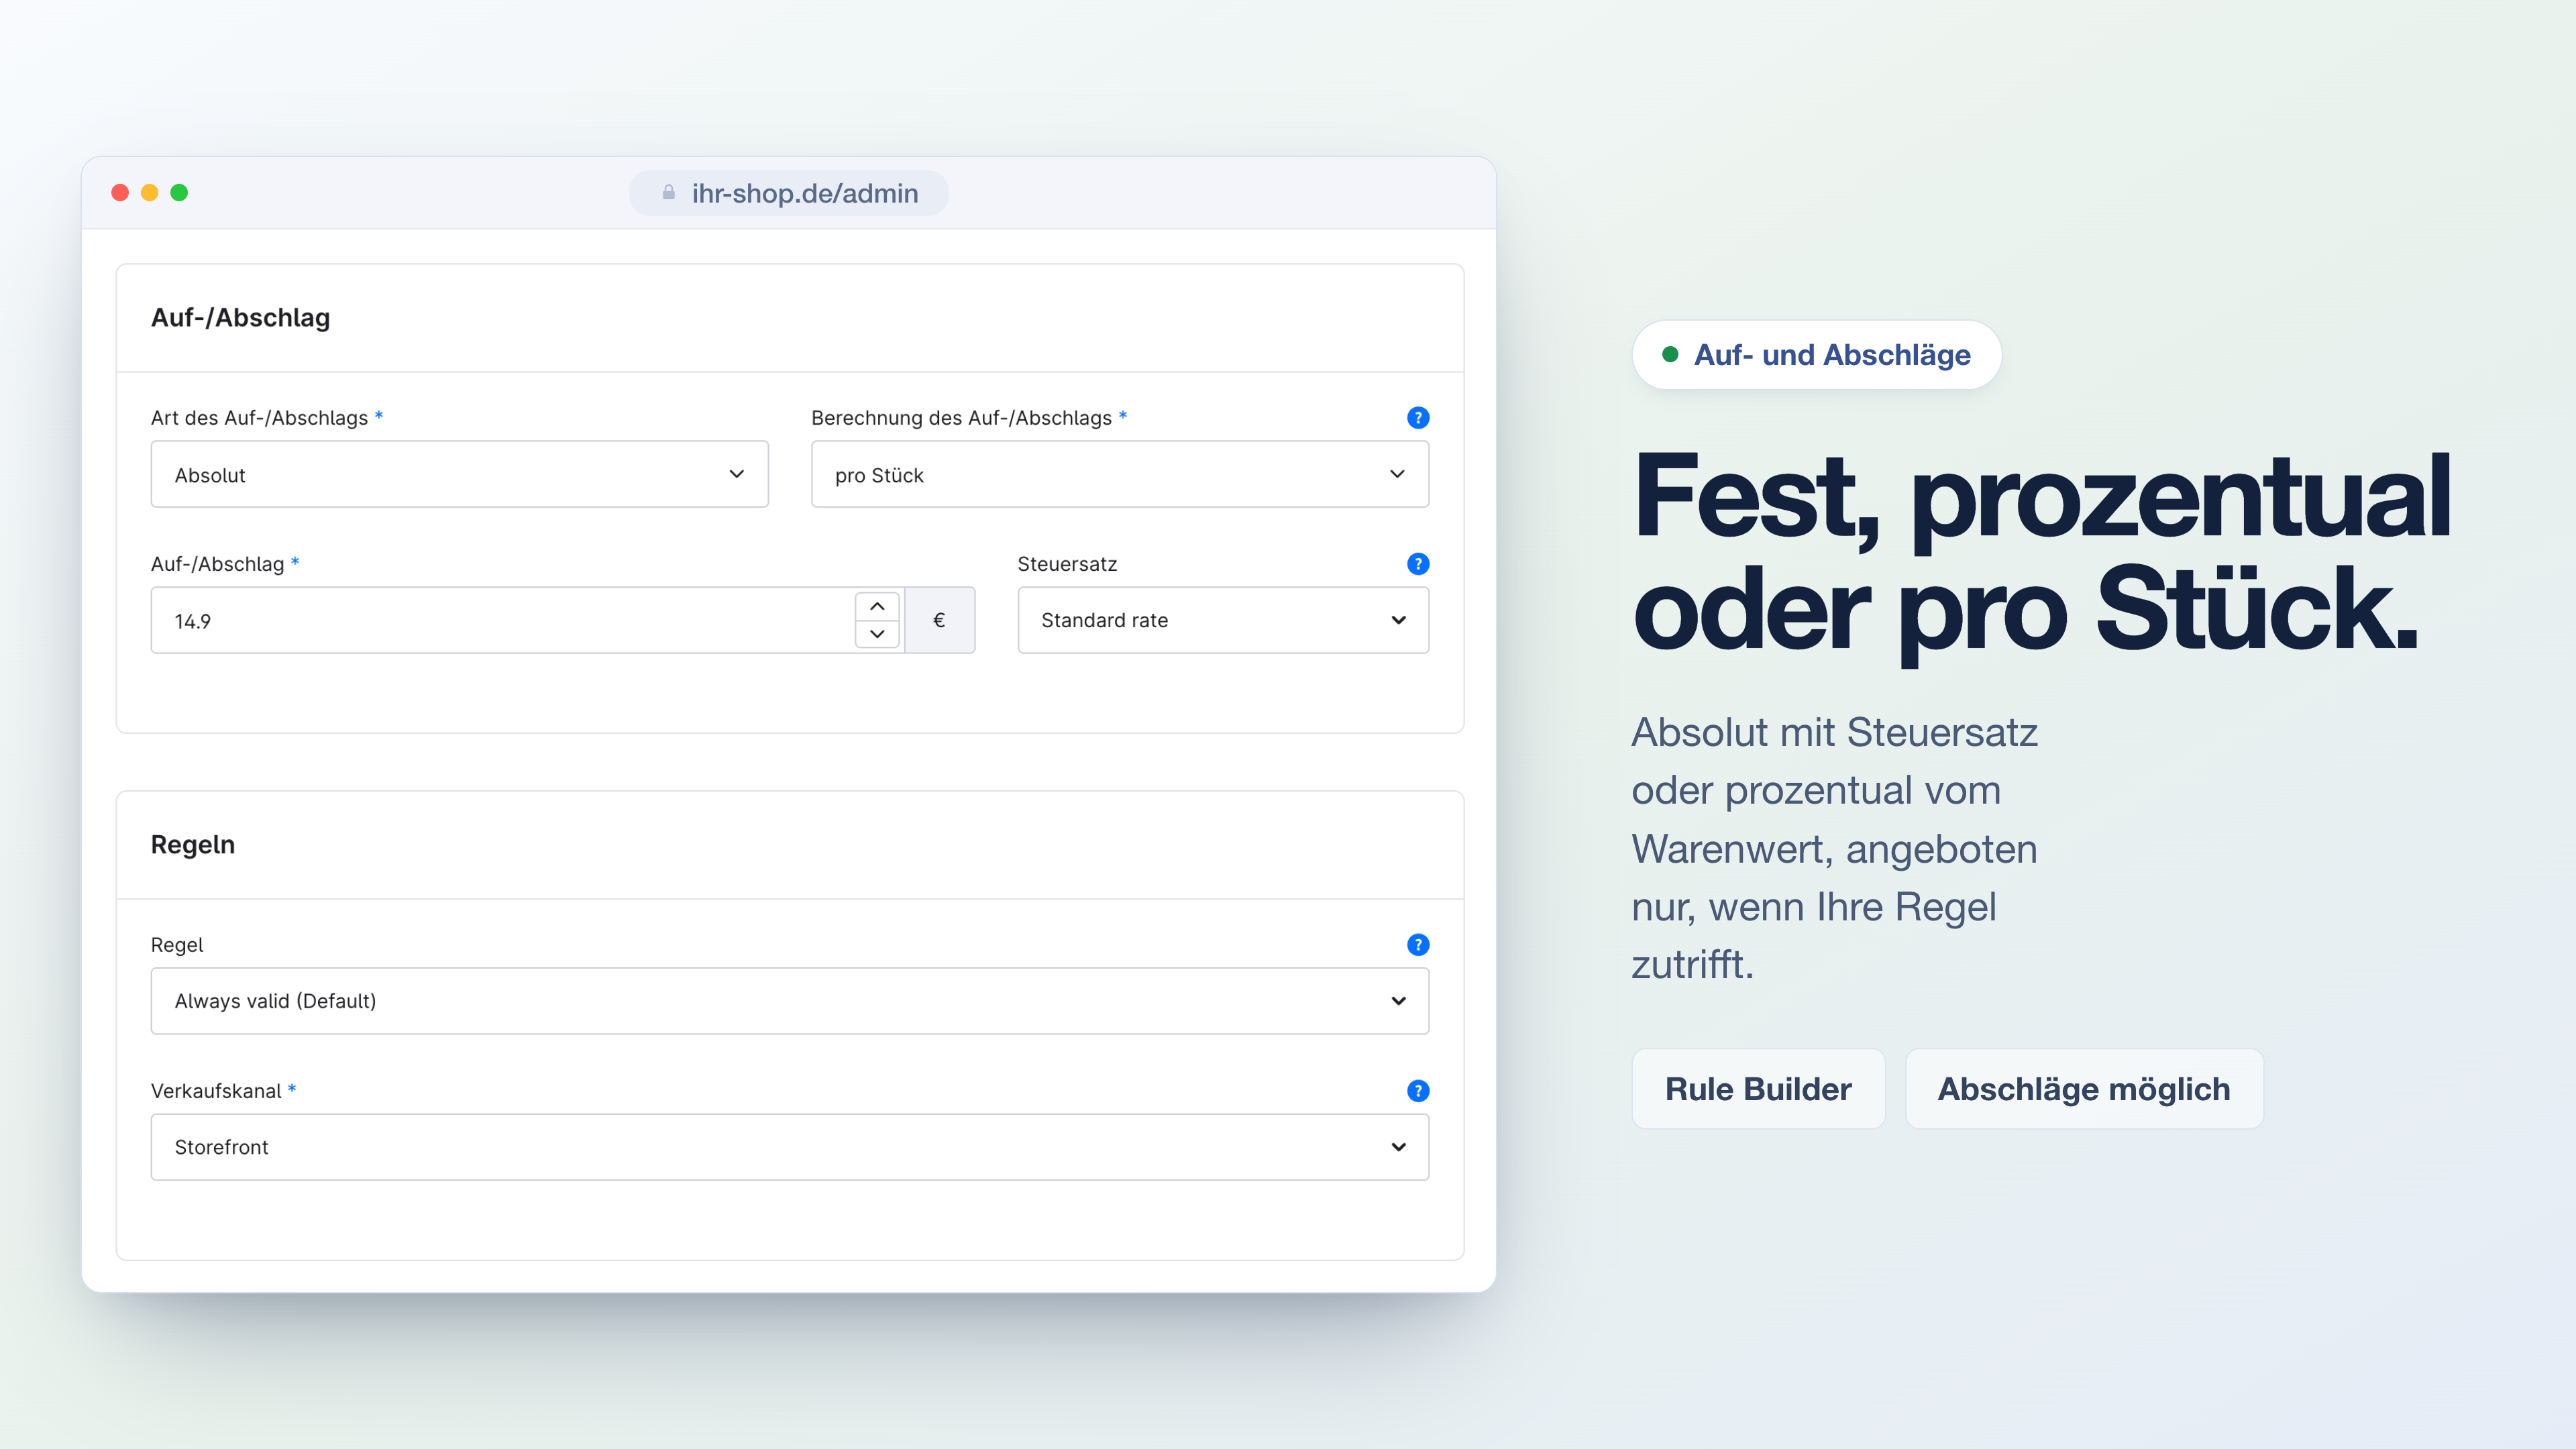Click the Verkaufskanal field label
This screenshot has width=2576, height=1449.
click(x=216, y=1090)
